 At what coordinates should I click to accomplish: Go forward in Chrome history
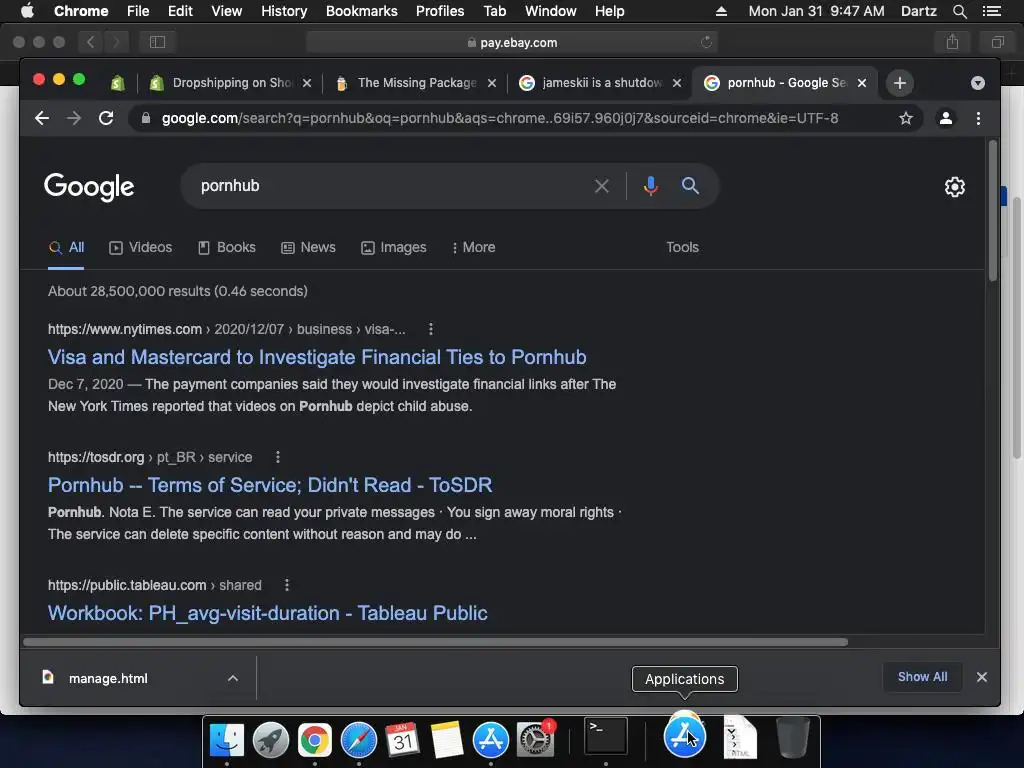74,118
